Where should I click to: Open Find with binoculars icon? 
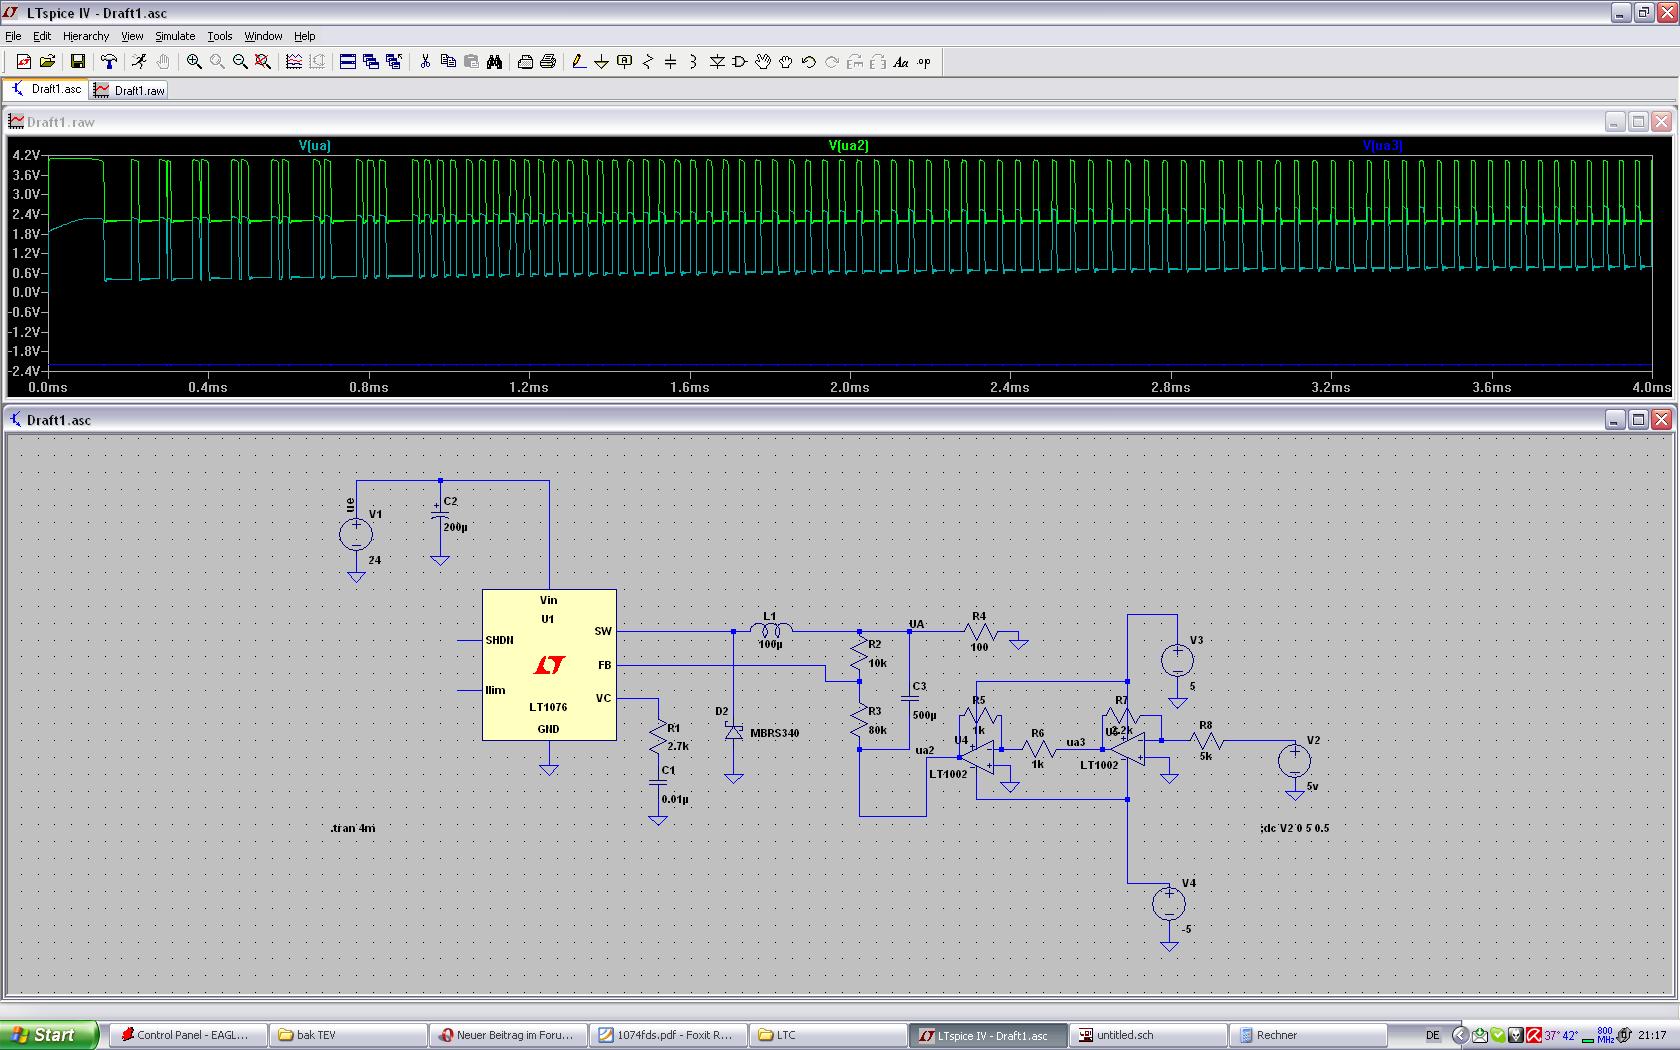(x=494, y=62)
